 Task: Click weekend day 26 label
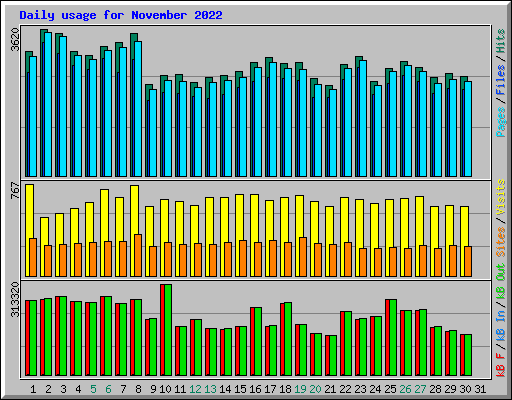405,389
